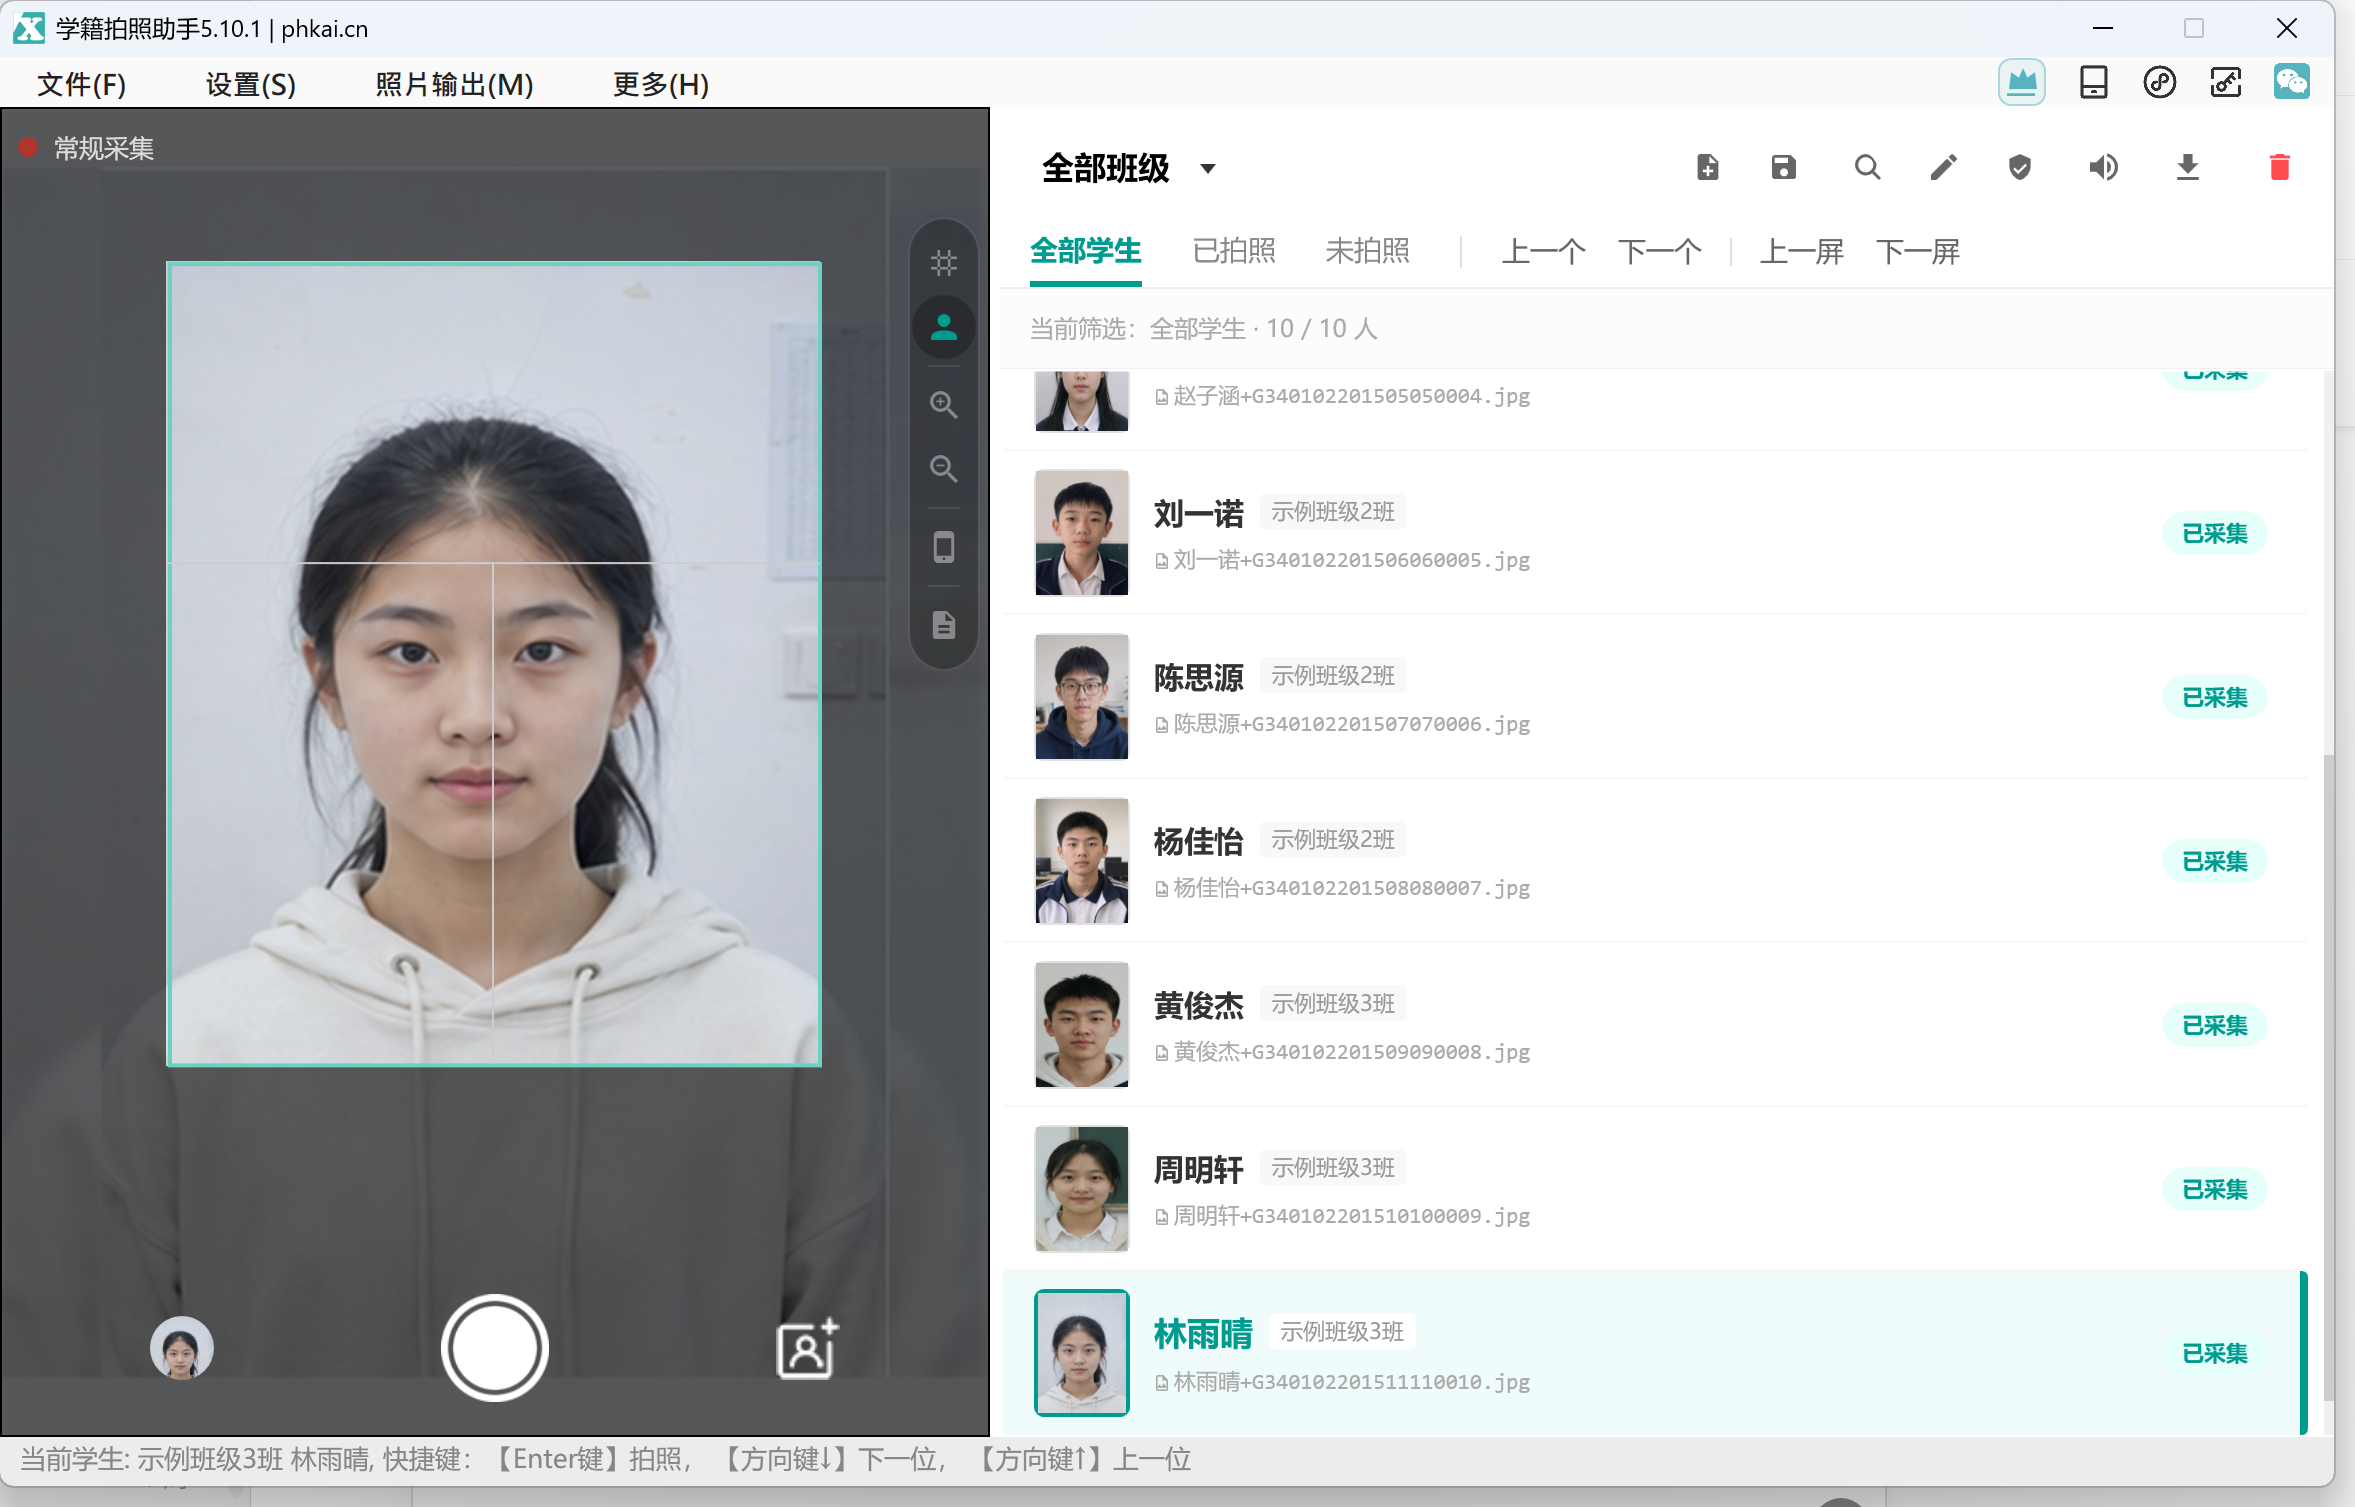Click the shield check icon
The image size is (2355, 1507).
coord(2020,167)
